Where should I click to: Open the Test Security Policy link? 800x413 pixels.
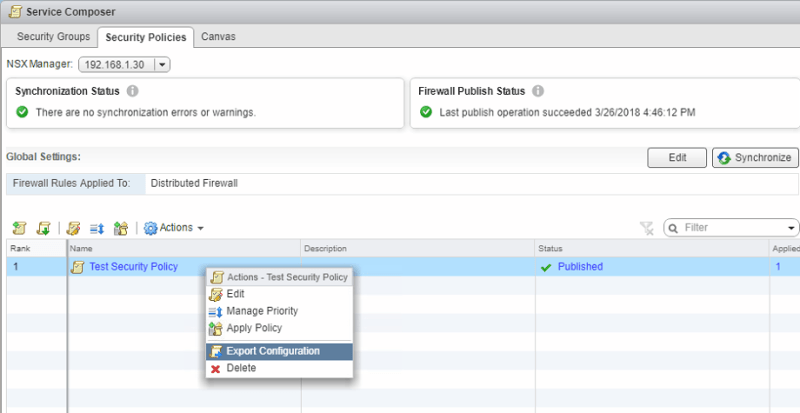pos(134,267)
